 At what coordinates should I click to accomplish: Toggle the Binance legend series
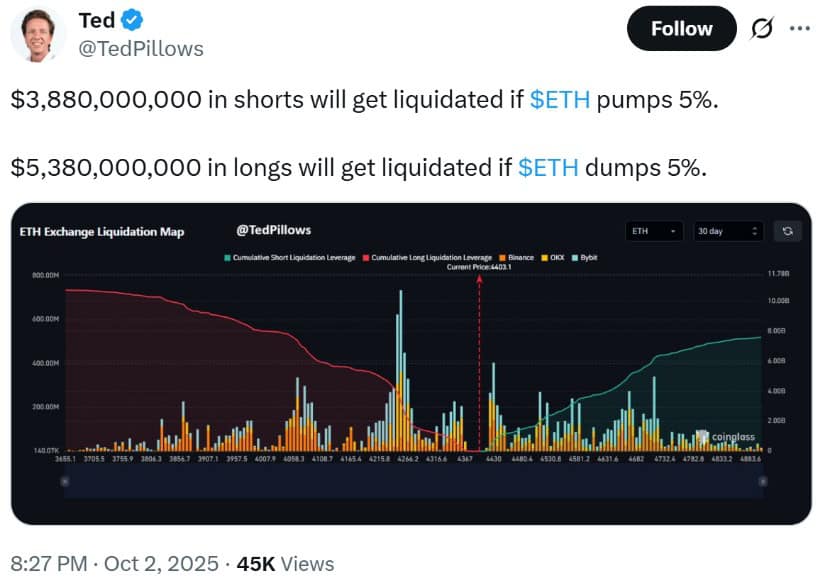click(x=518, y=258)
